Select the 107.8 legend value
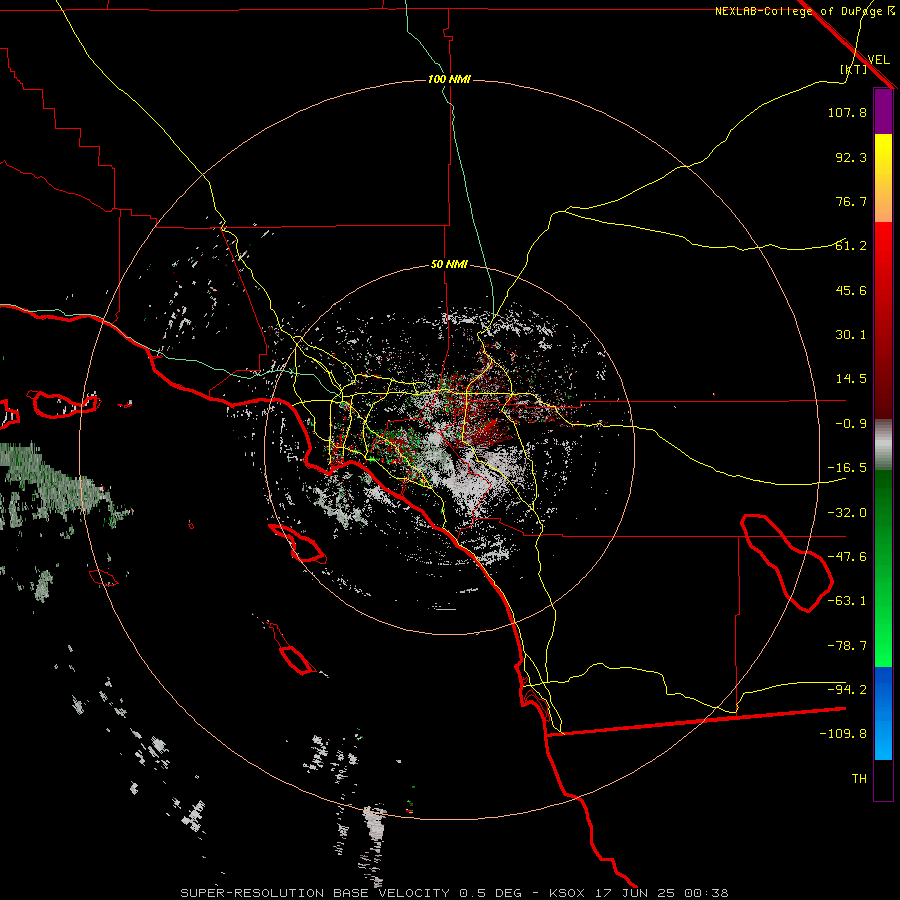The image size is (900, 900). [847, 112]
